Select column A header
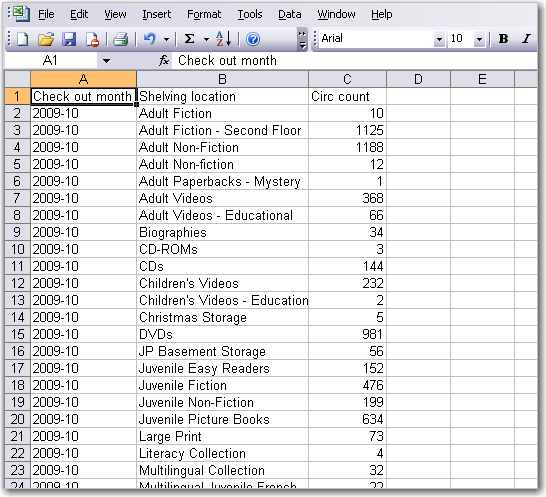546x497 pixels. pyautogui.click(x=83, y=79)
